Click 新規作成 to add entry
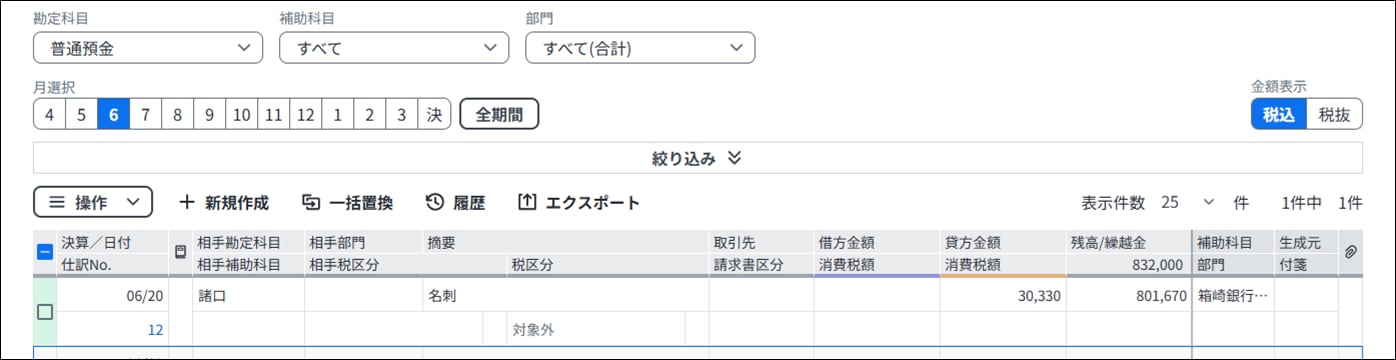Image resolution: width=1396 pixels, height=360 pixels. pos(224,203)
